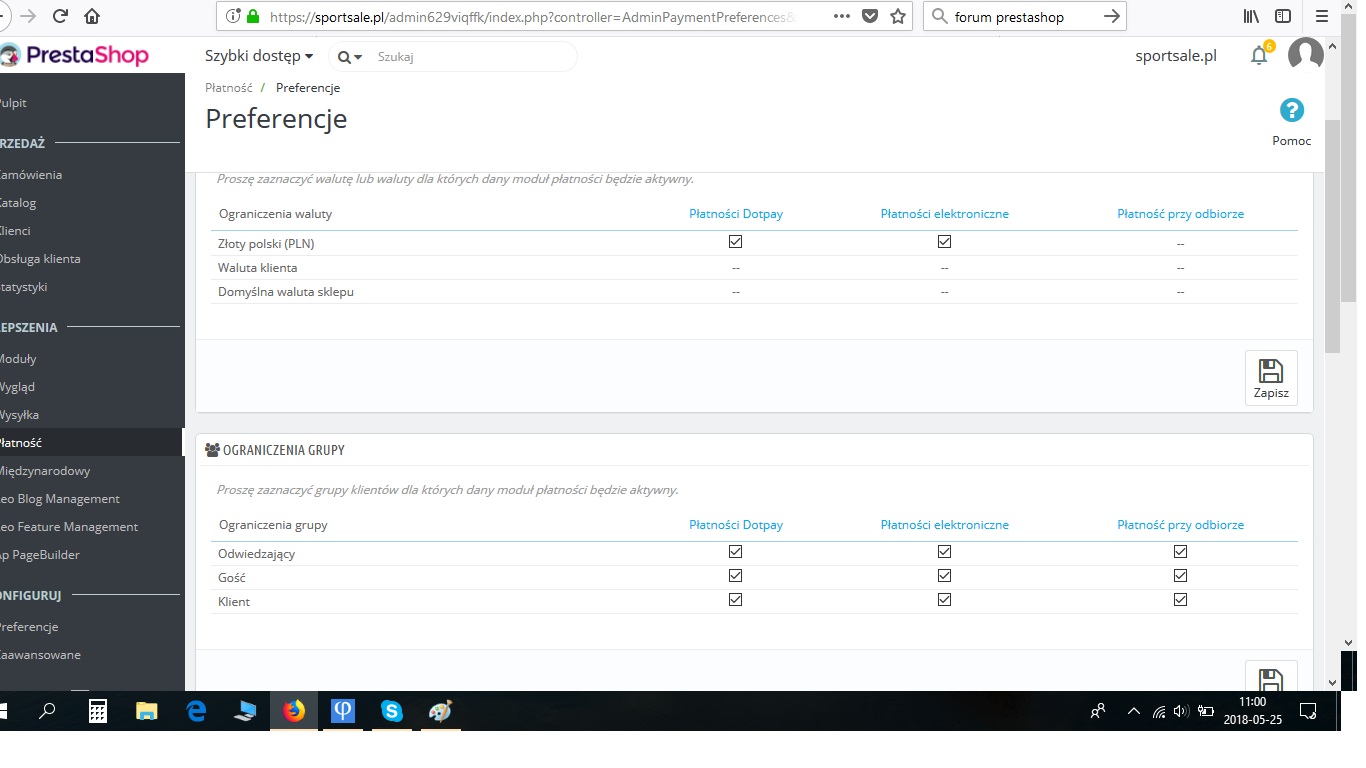Toggle Gość for Płatność przy odbiorze
The width and height of the screenshot is (1366, 768).
tap(1180, 576)
